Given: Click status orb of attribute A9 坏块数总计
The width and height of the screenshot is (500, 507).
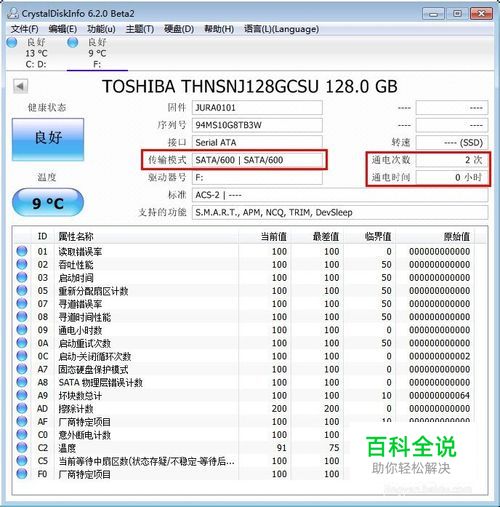Looking at the screenshot, I should click(22, 395).
